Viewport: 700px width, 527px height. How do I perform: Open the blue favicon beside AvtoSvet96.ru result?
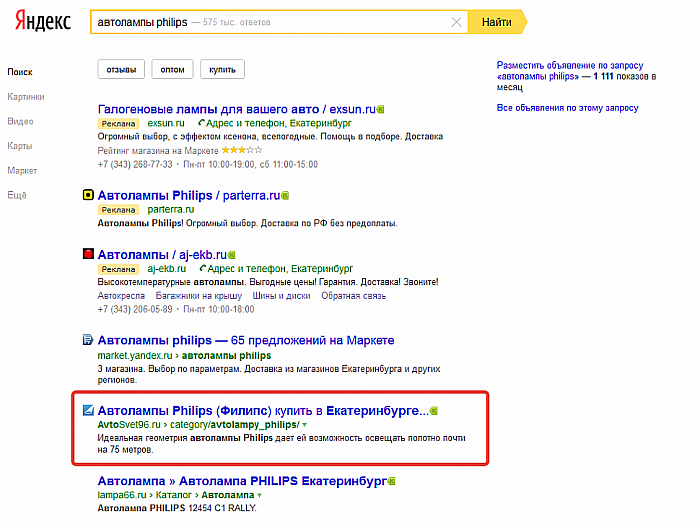pos(88,410)
